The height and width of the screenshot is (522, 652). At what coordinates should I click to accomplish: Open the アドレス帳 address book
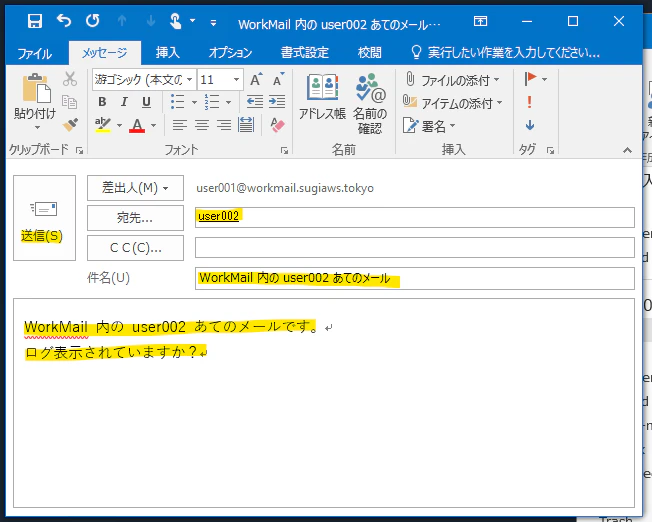(322, 98)
